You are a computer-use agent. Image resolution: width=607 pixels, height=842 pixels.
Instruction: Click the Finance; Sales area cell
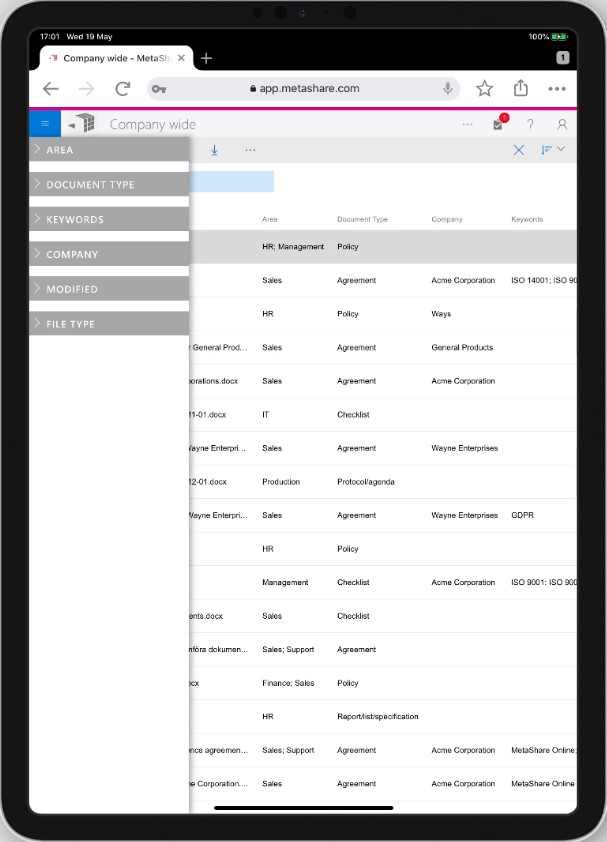[288, 683]
